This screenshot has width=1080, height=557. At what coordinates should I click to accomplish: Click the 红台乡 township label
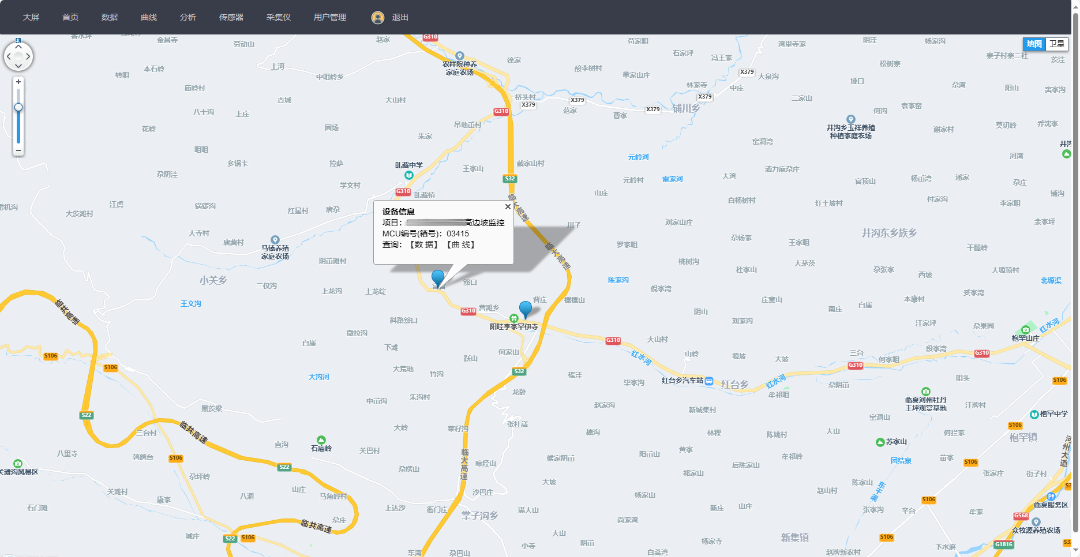point(735,384)
